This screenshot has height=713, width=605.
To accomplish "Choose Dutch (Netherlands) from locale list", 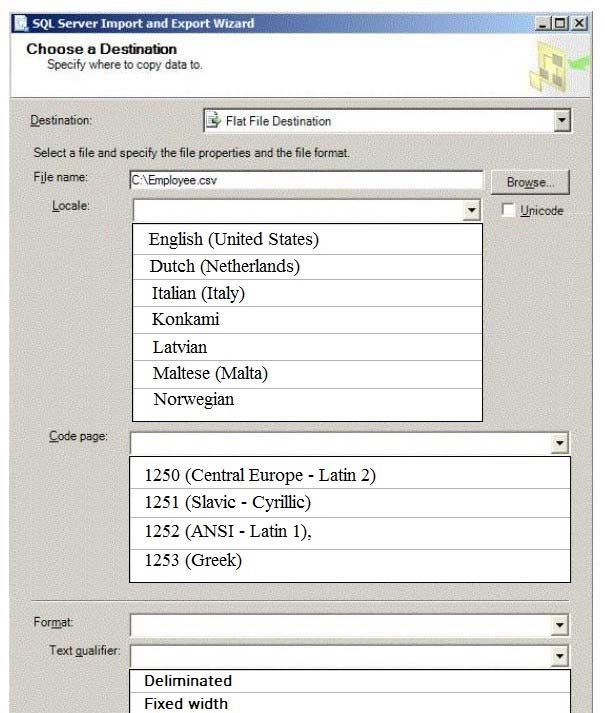I will pyautogui.click(x=307, y=267).
